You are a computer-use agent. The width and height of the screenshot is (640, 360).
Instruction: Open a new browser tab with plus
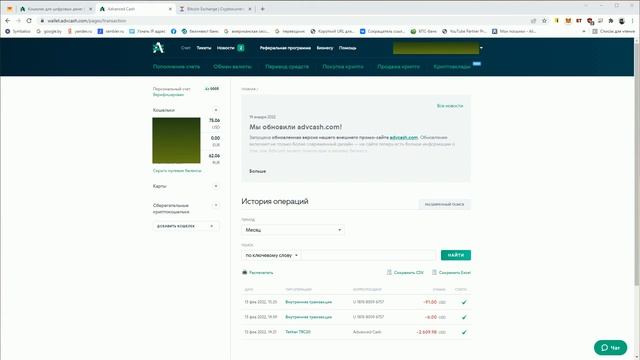coord(262,9)
